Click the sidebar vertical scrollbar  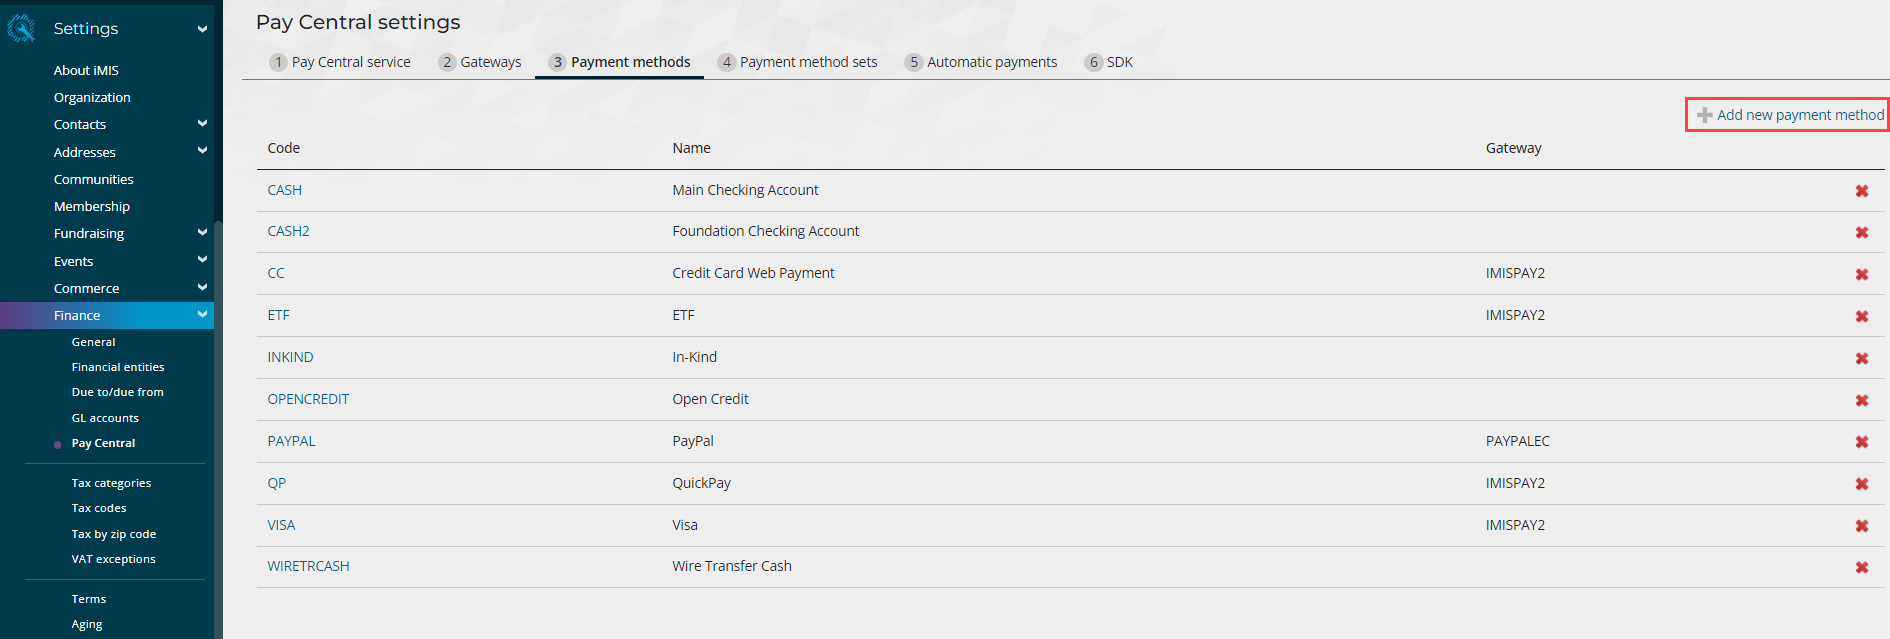tap(218, 430)
